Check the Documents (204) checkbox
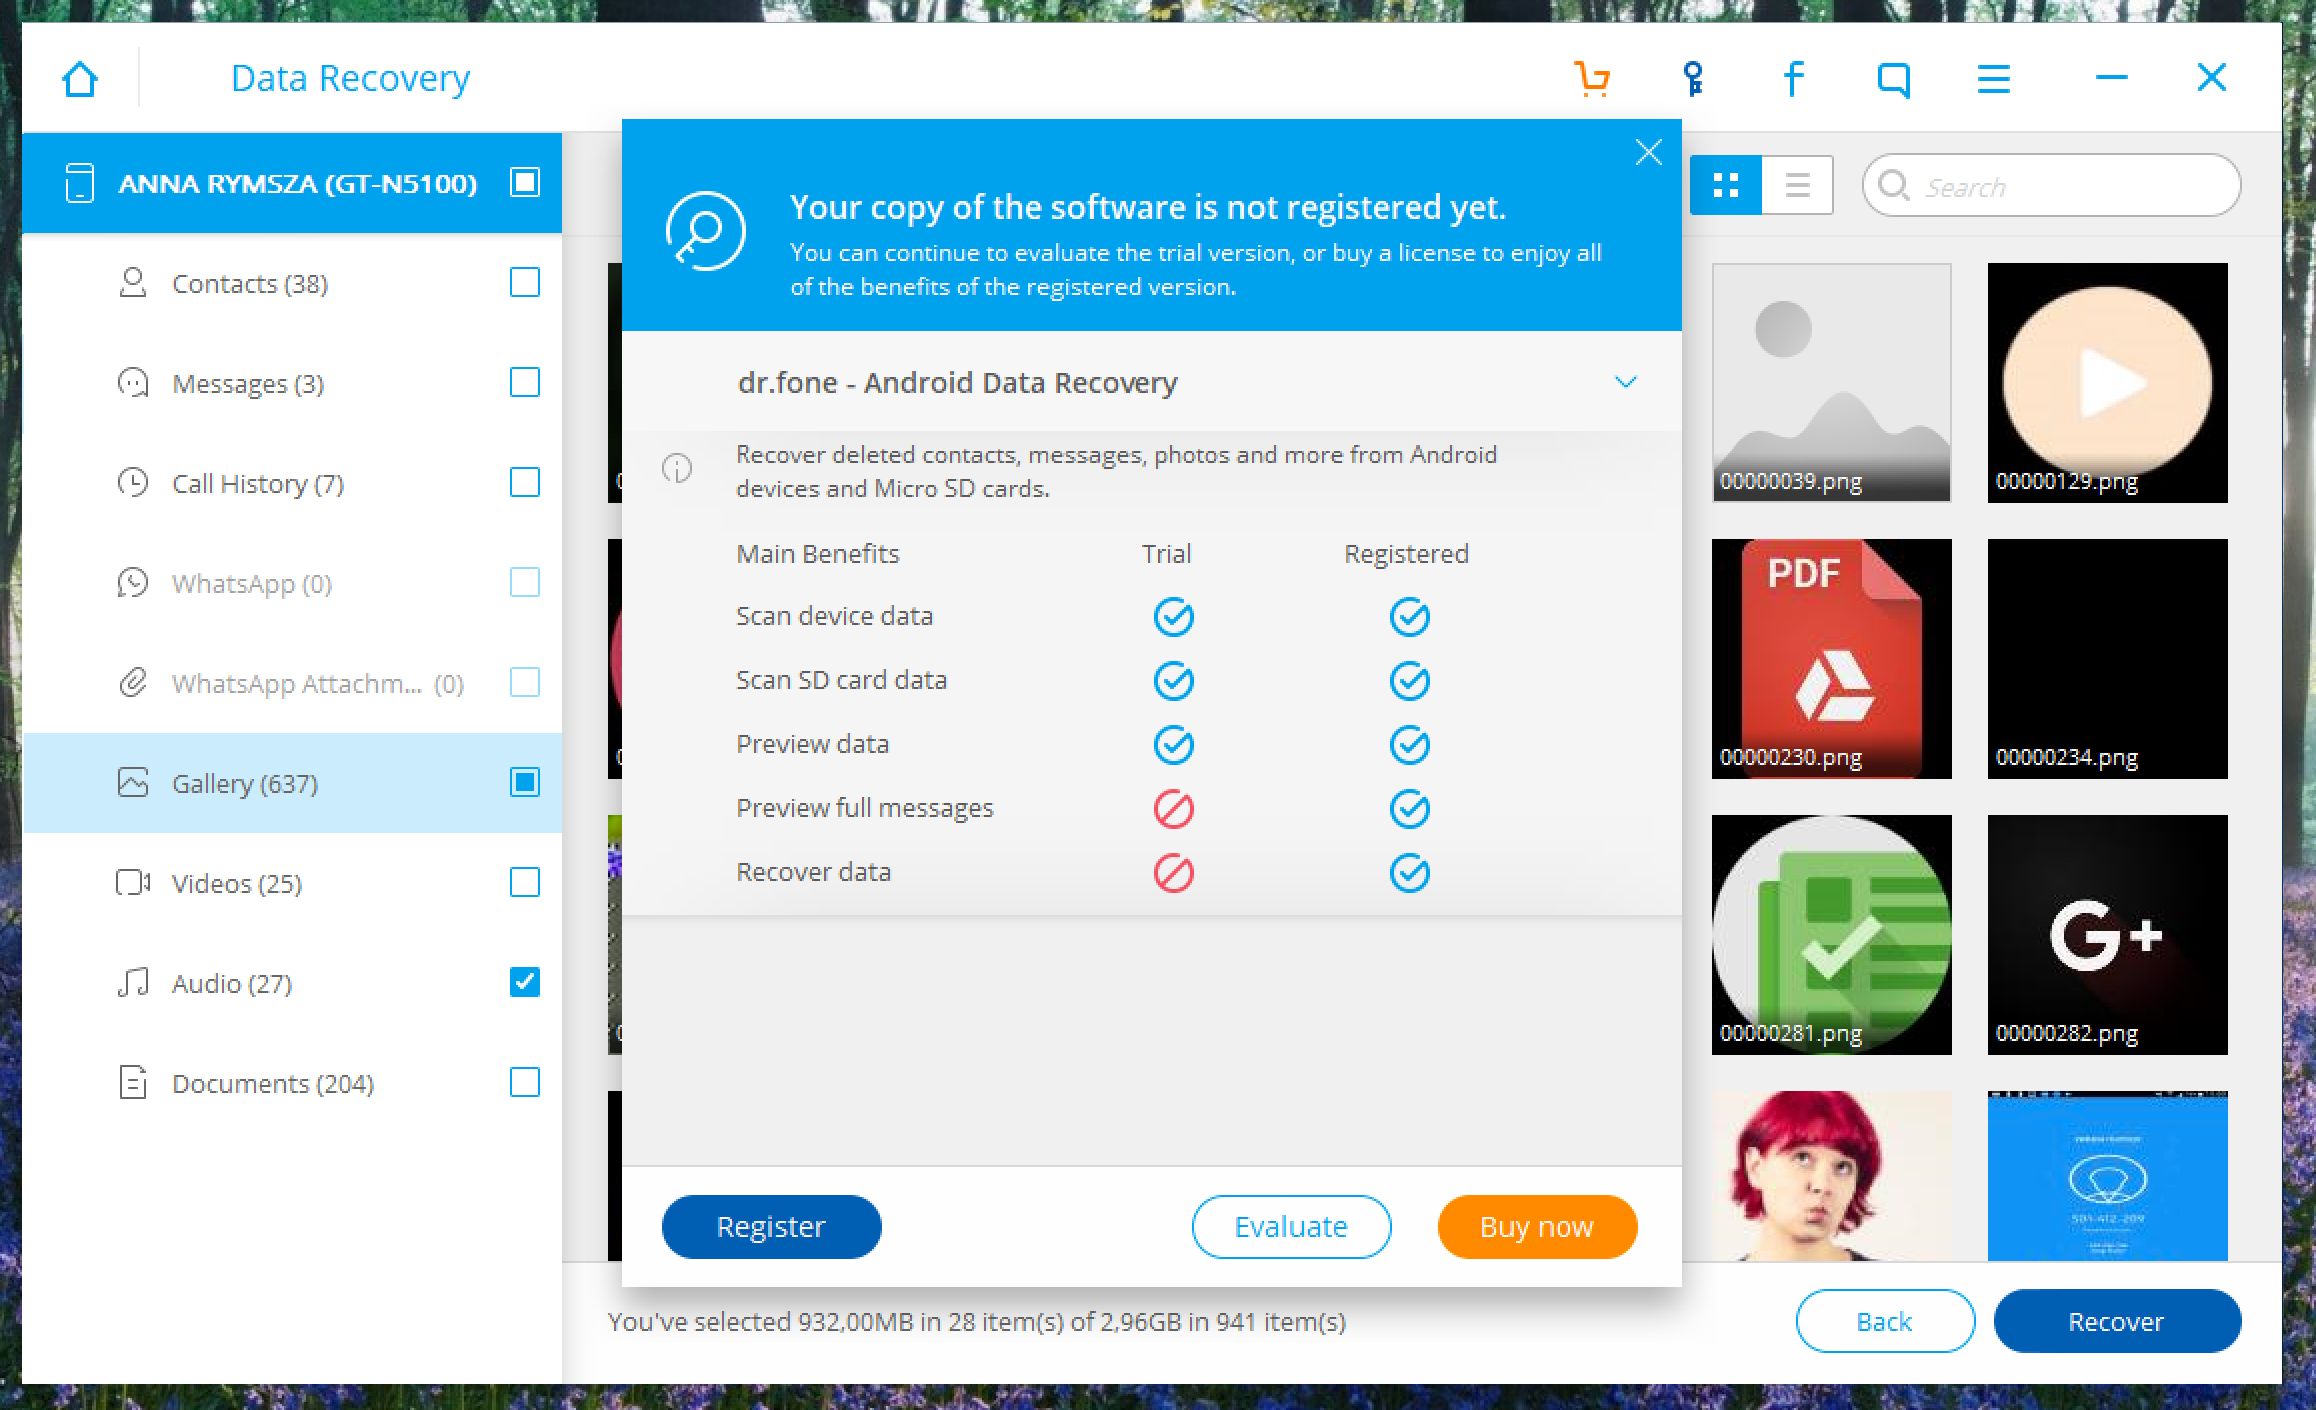Viewport: 2316px width, 1410px height. 525,1082
